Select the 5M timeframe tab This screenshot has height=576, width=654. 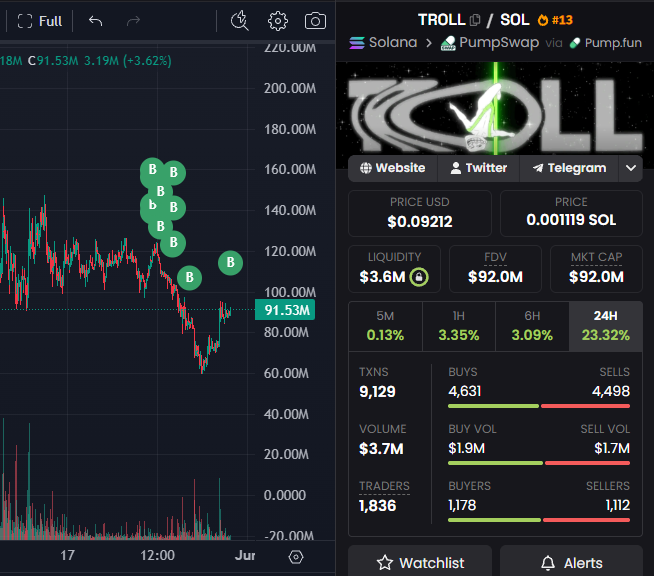pyautogui.click(x=385, y=326)
